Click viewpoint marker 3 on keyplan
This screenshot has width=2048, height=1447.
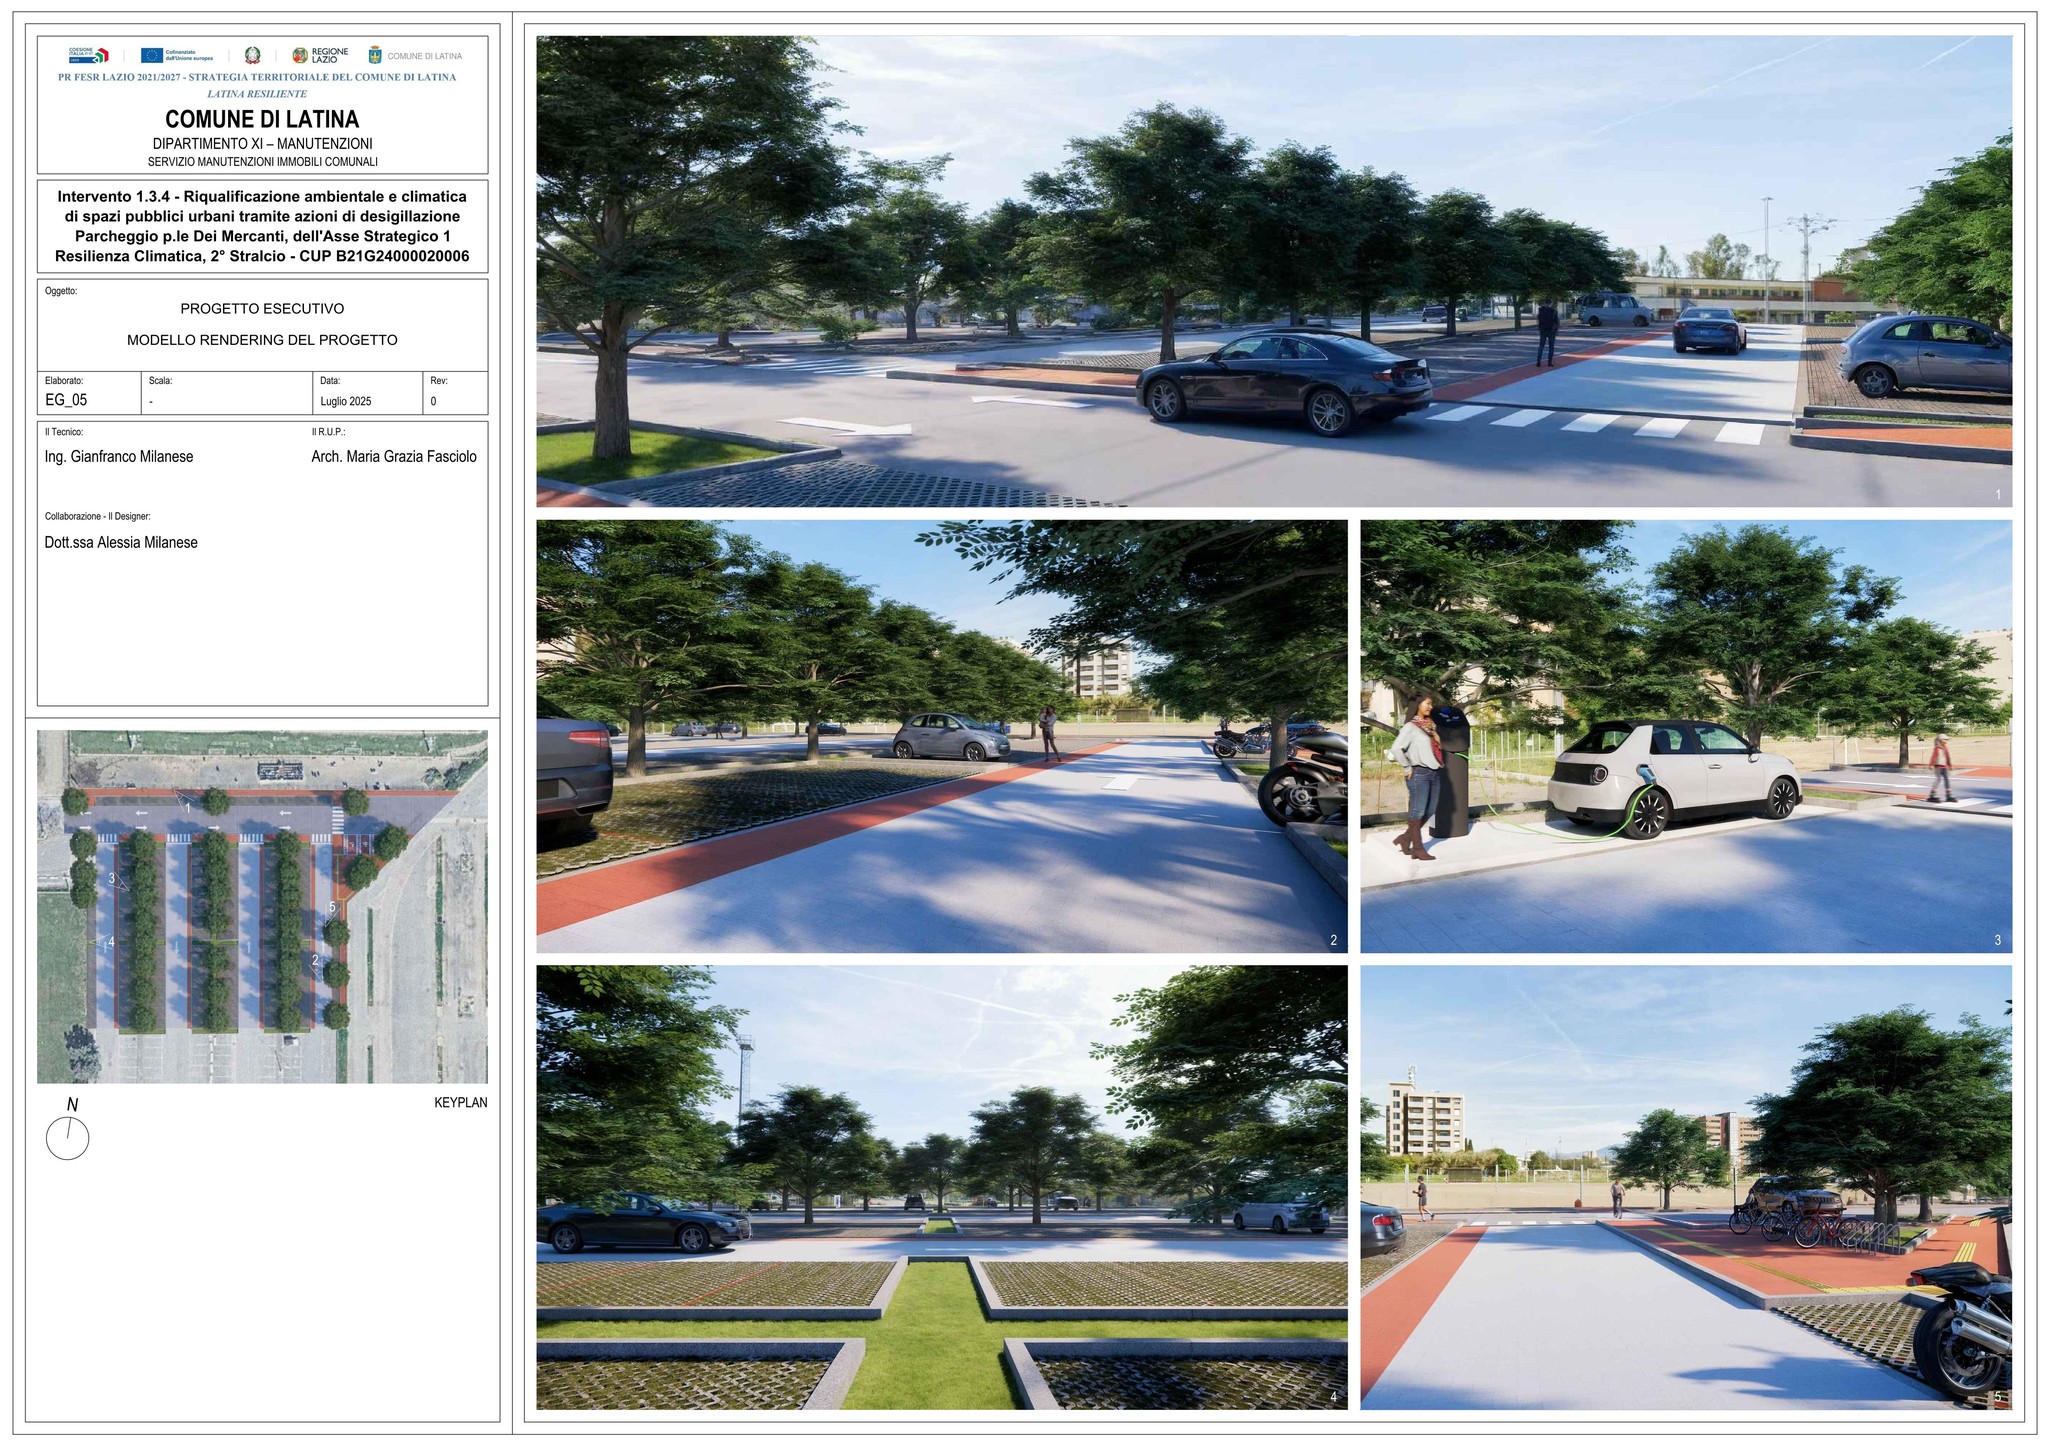[113, 880]
